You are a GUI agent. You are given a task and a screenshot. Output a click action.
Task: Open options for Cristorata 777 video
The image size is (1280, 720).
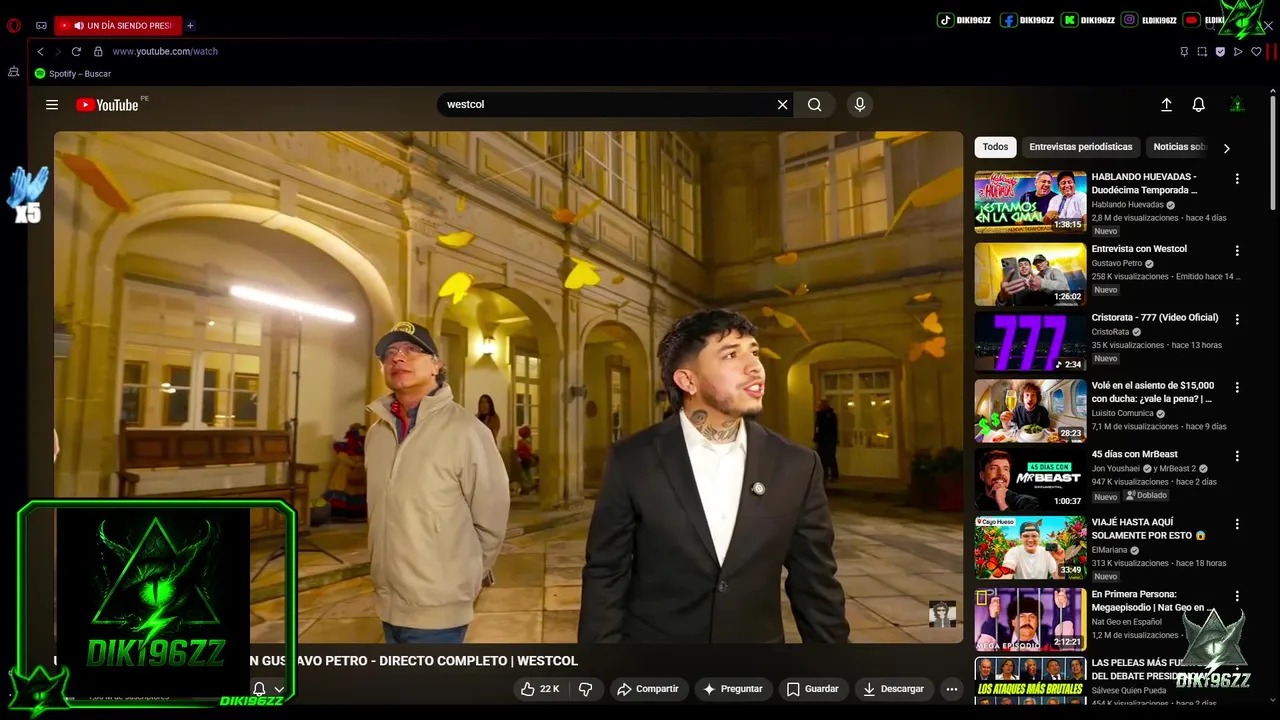coord(1237,320)
